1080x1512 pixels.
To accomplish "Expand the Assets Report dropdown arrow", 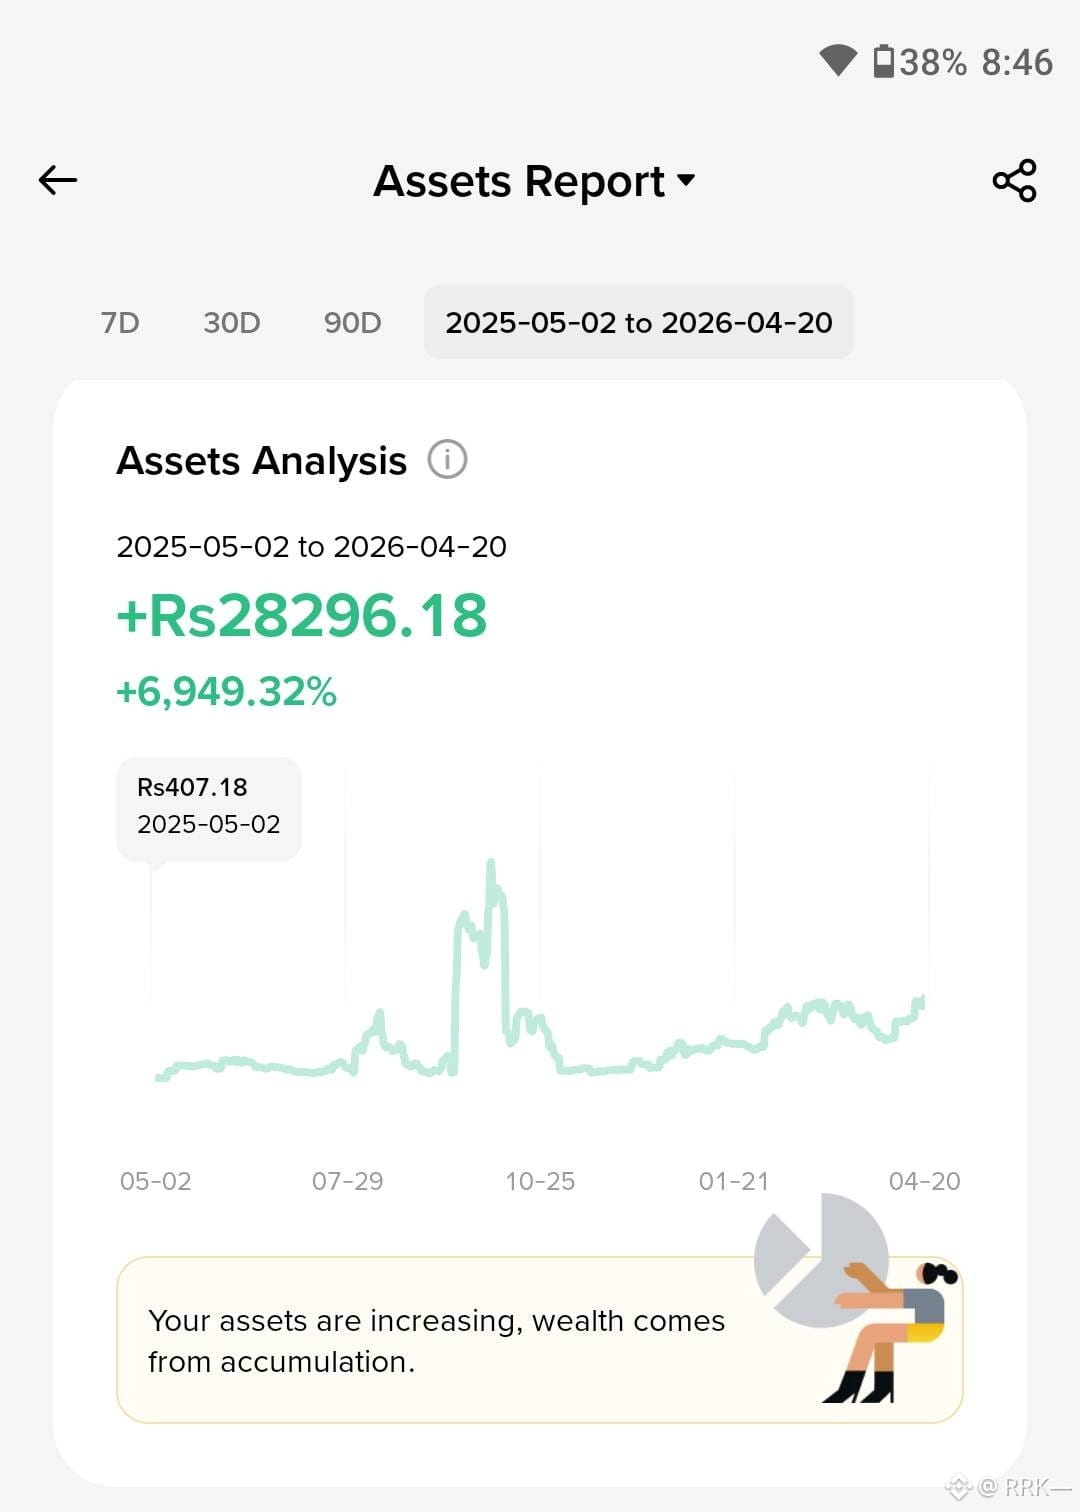I will click(x=686, y=180).
